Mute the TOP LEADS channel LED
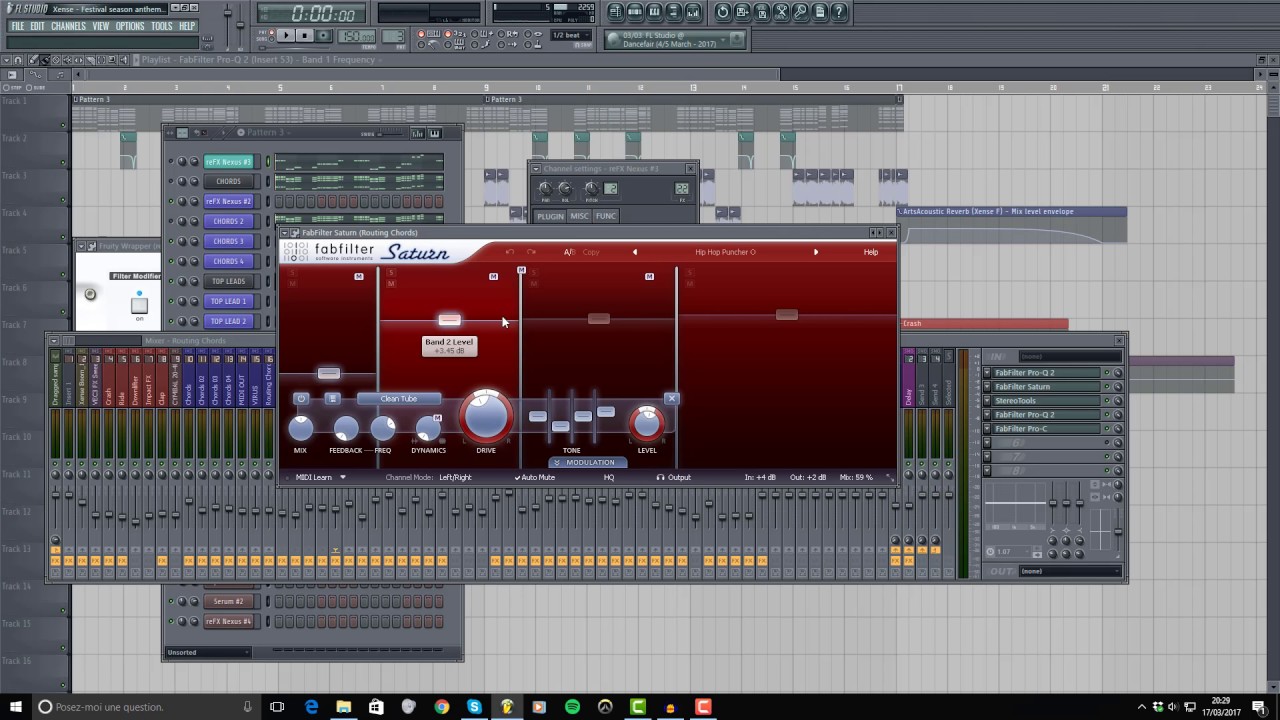Viewport: 1280px width, 720px height. pos(171,281)
